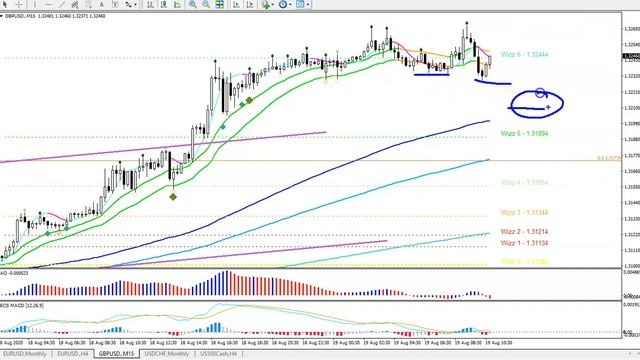Select the Arrows objects tool
The image size is (640, 360).
pyautogui.click(x=129, y=4)
